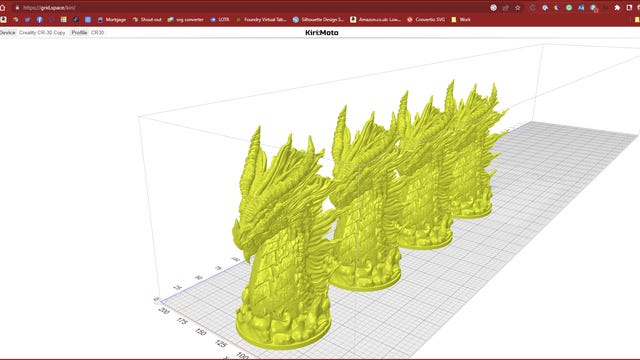This screenshot has width=640, height=360.
Task: Click the Kiri:Moto title logo
Action: click(322, 33)
